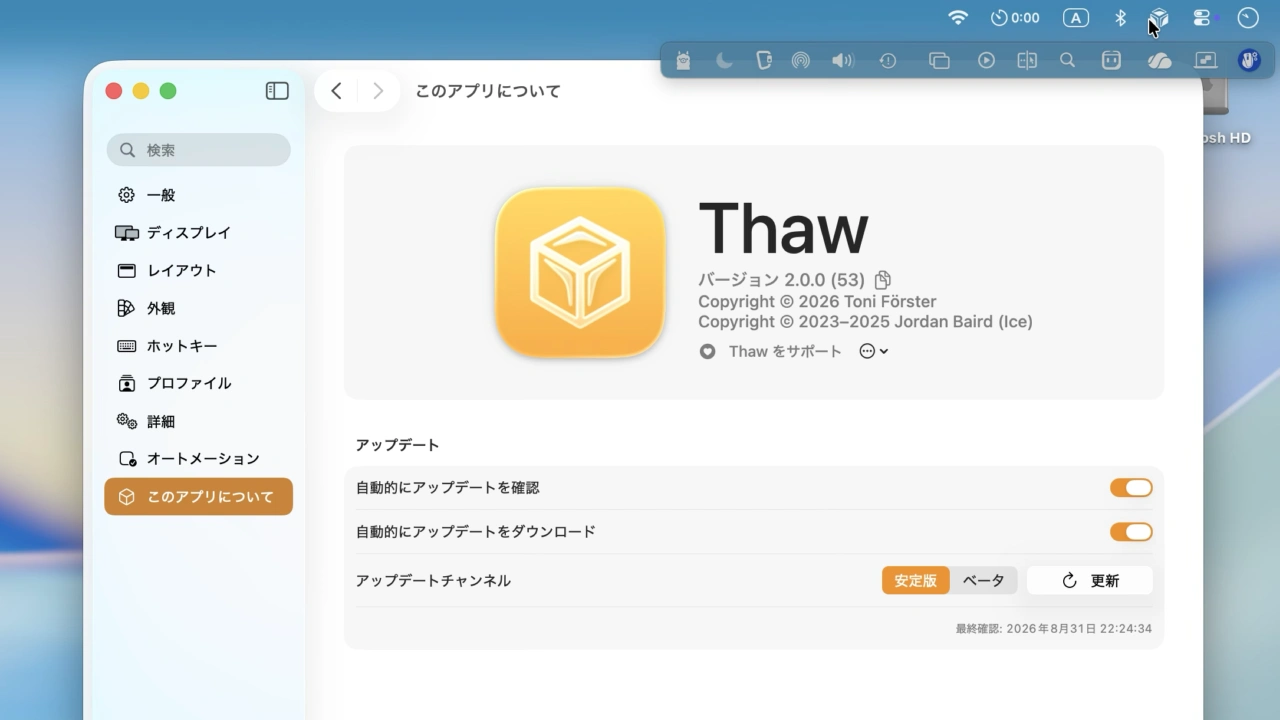Image resolution: width=1280 pixels, height=720 pixels.
Task: Copy the version number with the clipboard icon
Action: tap(882, 280)
